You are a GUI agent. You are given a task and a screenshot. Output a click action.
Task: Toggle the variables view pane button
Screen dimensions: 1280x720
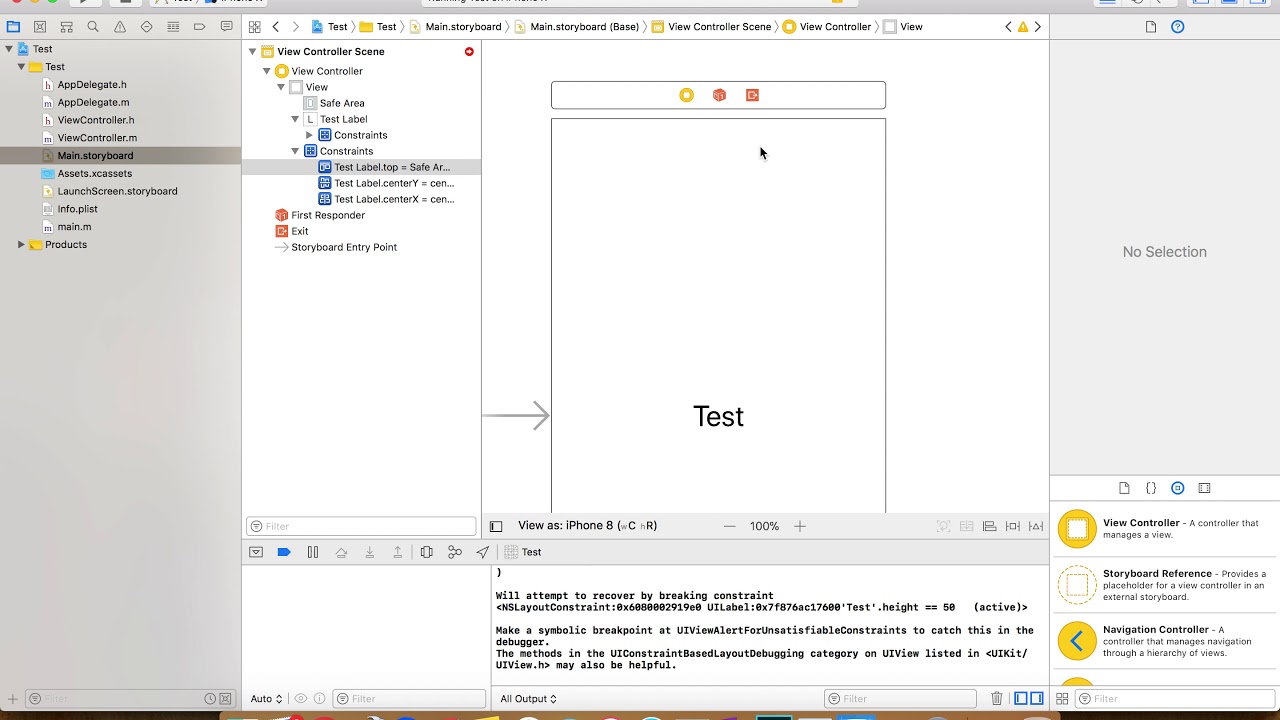coord(1021,699)
